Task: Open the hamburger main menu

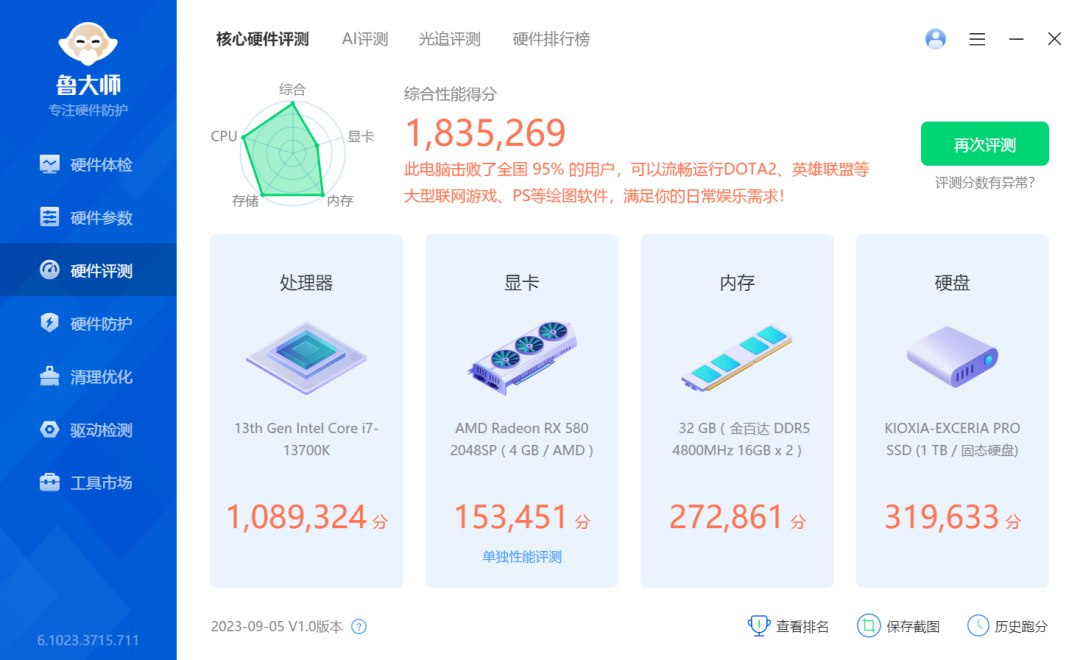Action: pos(977,39)
